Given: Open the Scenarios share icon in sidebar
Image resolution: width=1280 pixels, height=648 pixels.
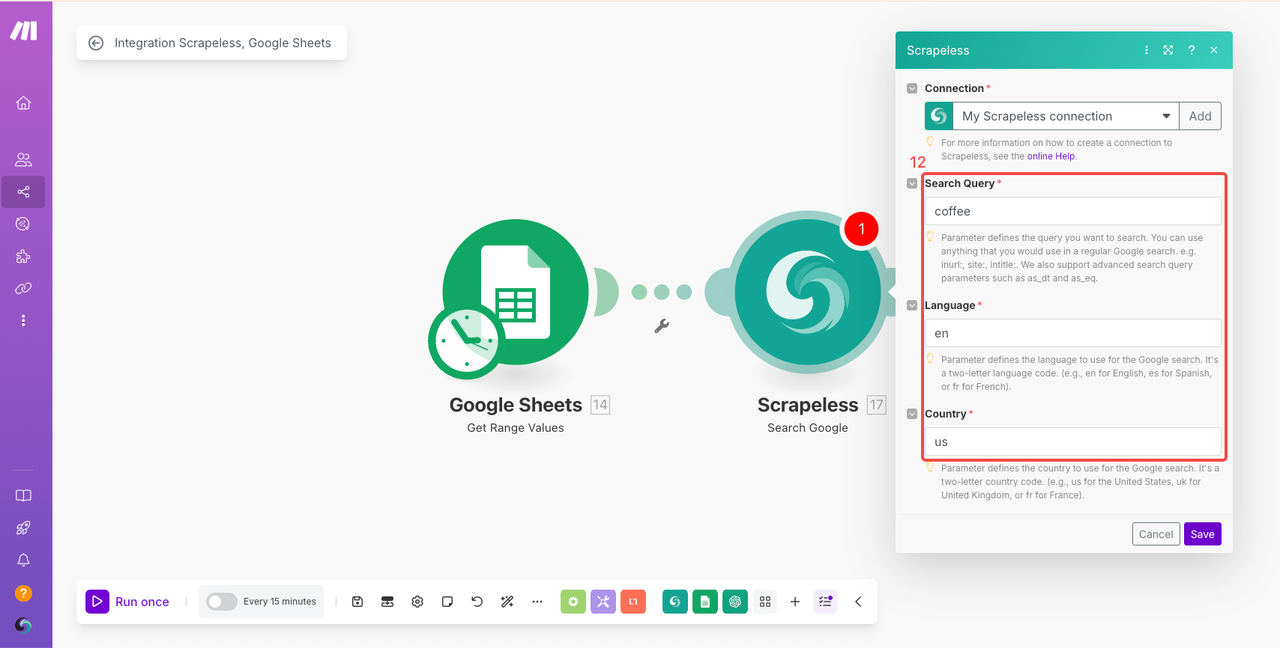Looking at the screenshot, I should click(x=24, y=192).
